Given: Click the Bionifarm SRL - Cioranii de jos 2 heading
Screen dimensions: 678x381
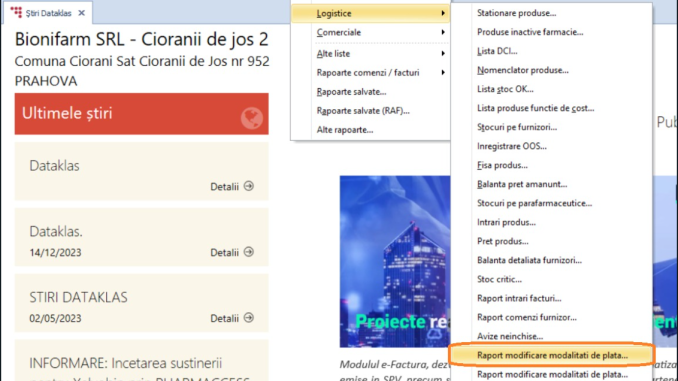Looking at the screenshot, I should (x=141, y=39).
